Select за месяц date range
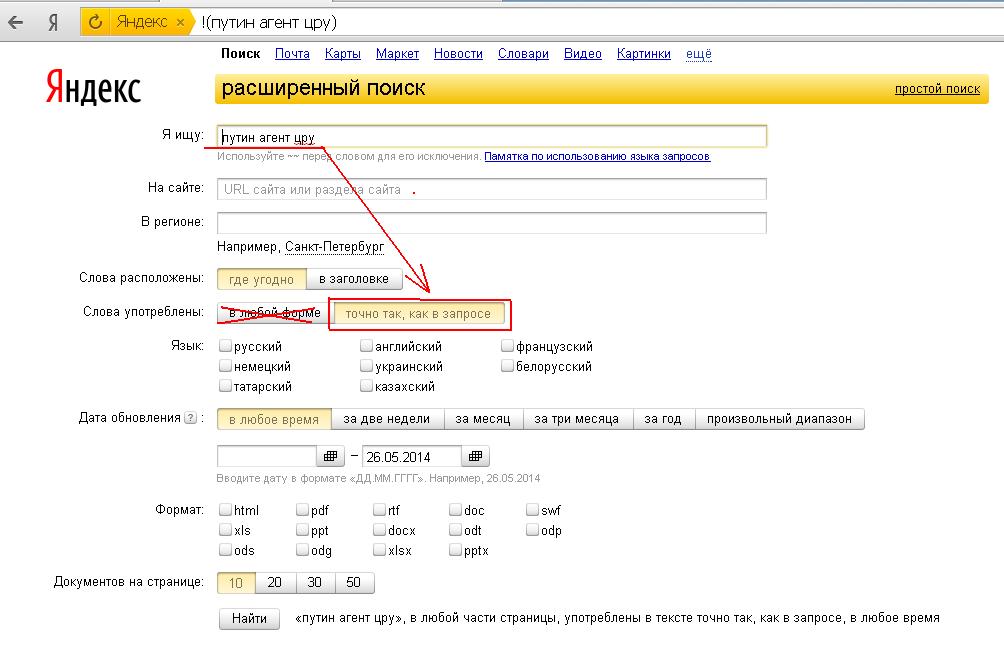1004x663 pixels. pos(483,419)
